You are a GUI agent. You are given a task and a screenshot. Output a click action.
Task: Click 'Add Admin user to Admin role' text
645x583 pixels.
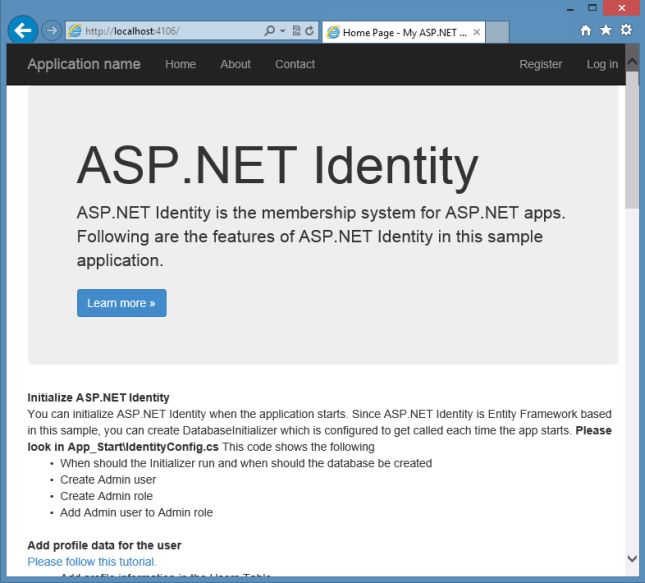[137, 513]
